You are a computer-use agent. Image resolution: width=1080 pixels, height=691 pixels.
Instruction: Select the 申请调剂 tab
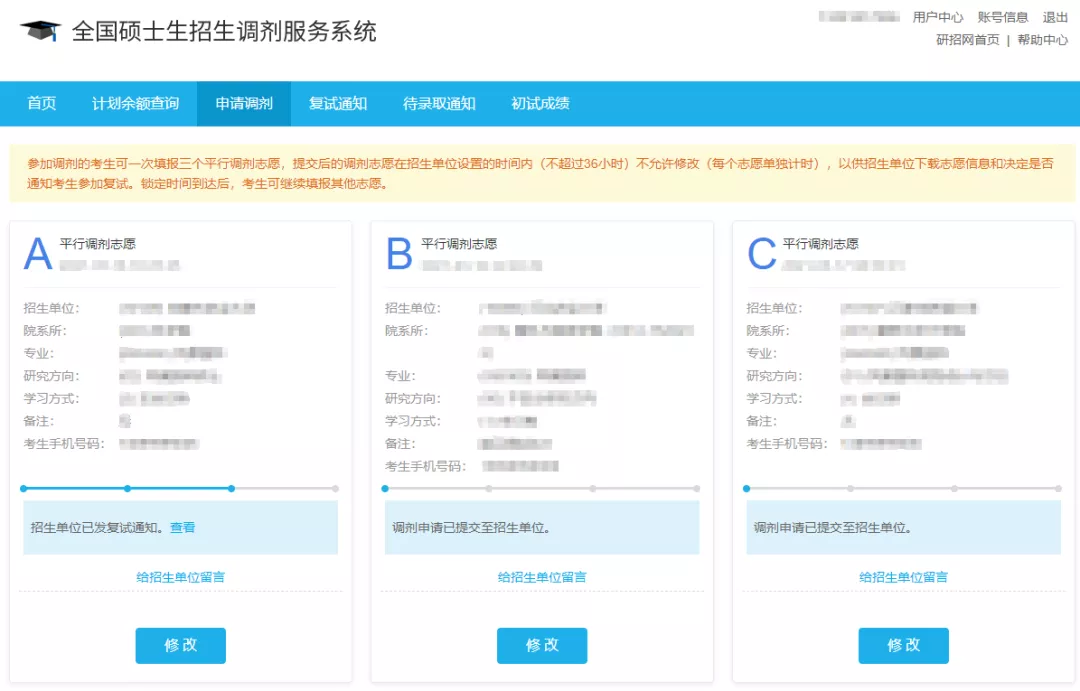point(244,104)
